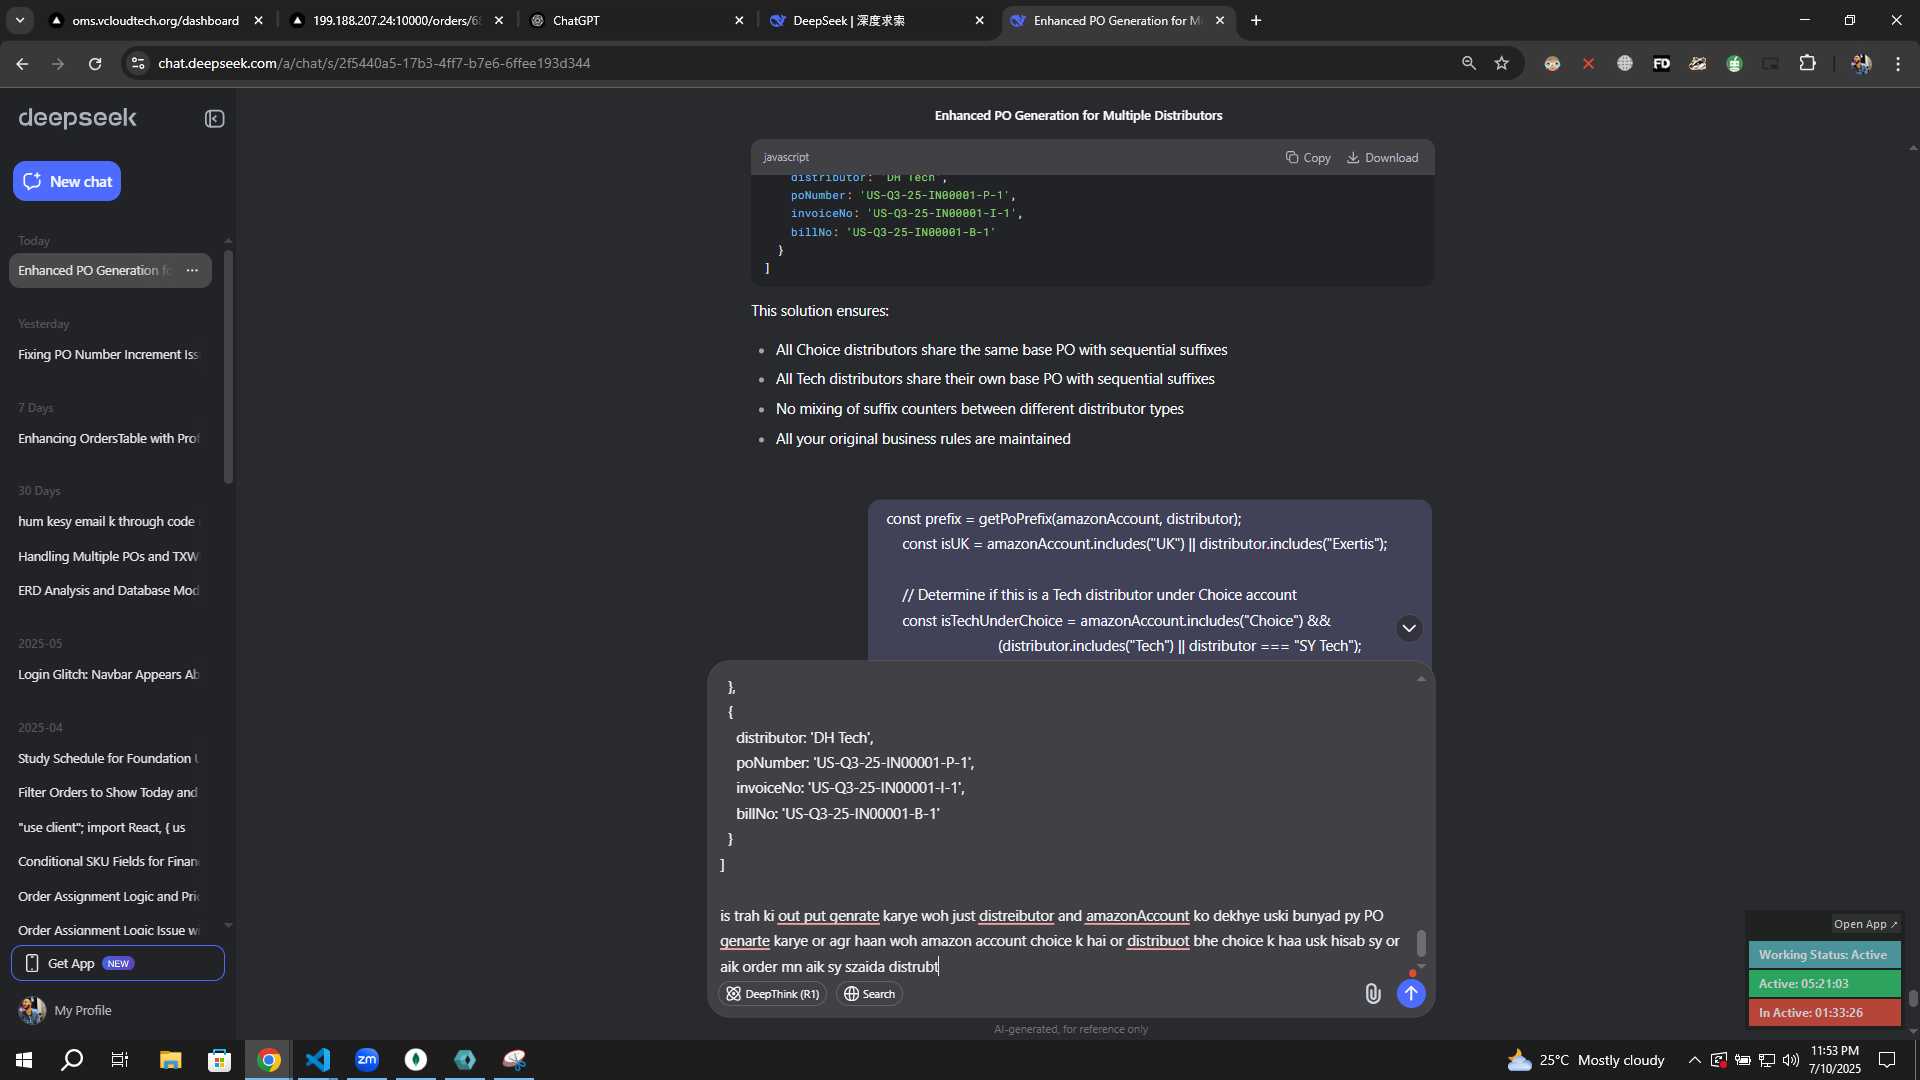The height and width of the screenshot is (1080, 1920).
Task: Open File Explorer from taskbar
Action: [170, 1060]
